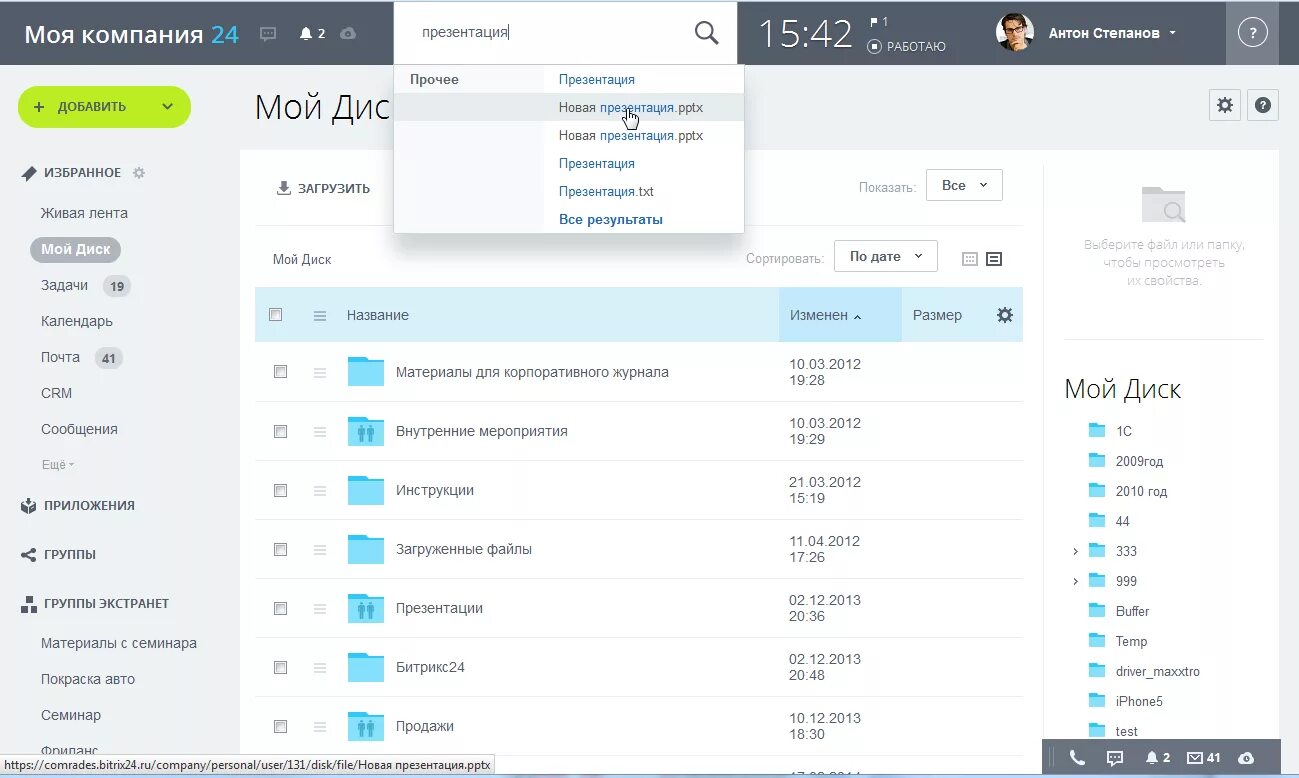
Task: Click Все результаты in search dropdown
Action: pos(611,219)
